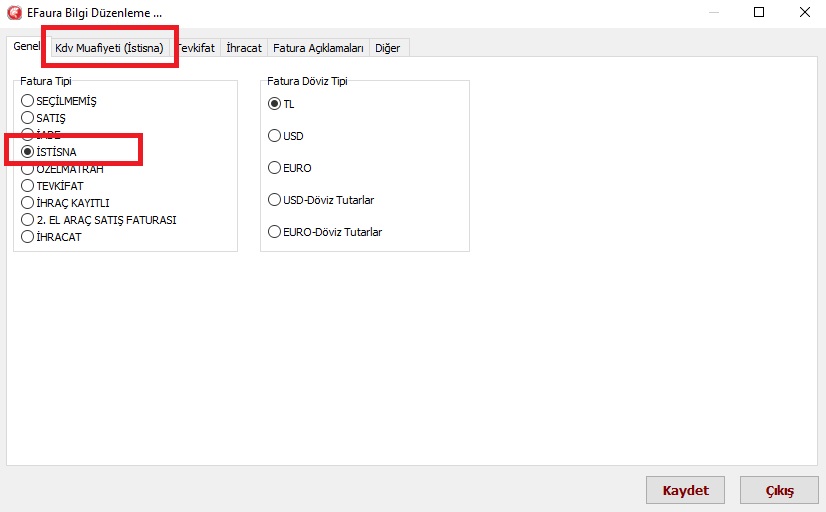This screenshot has width=826, height=512.
Task: Click the Çıkış button to exit
Action: point(778,491)
